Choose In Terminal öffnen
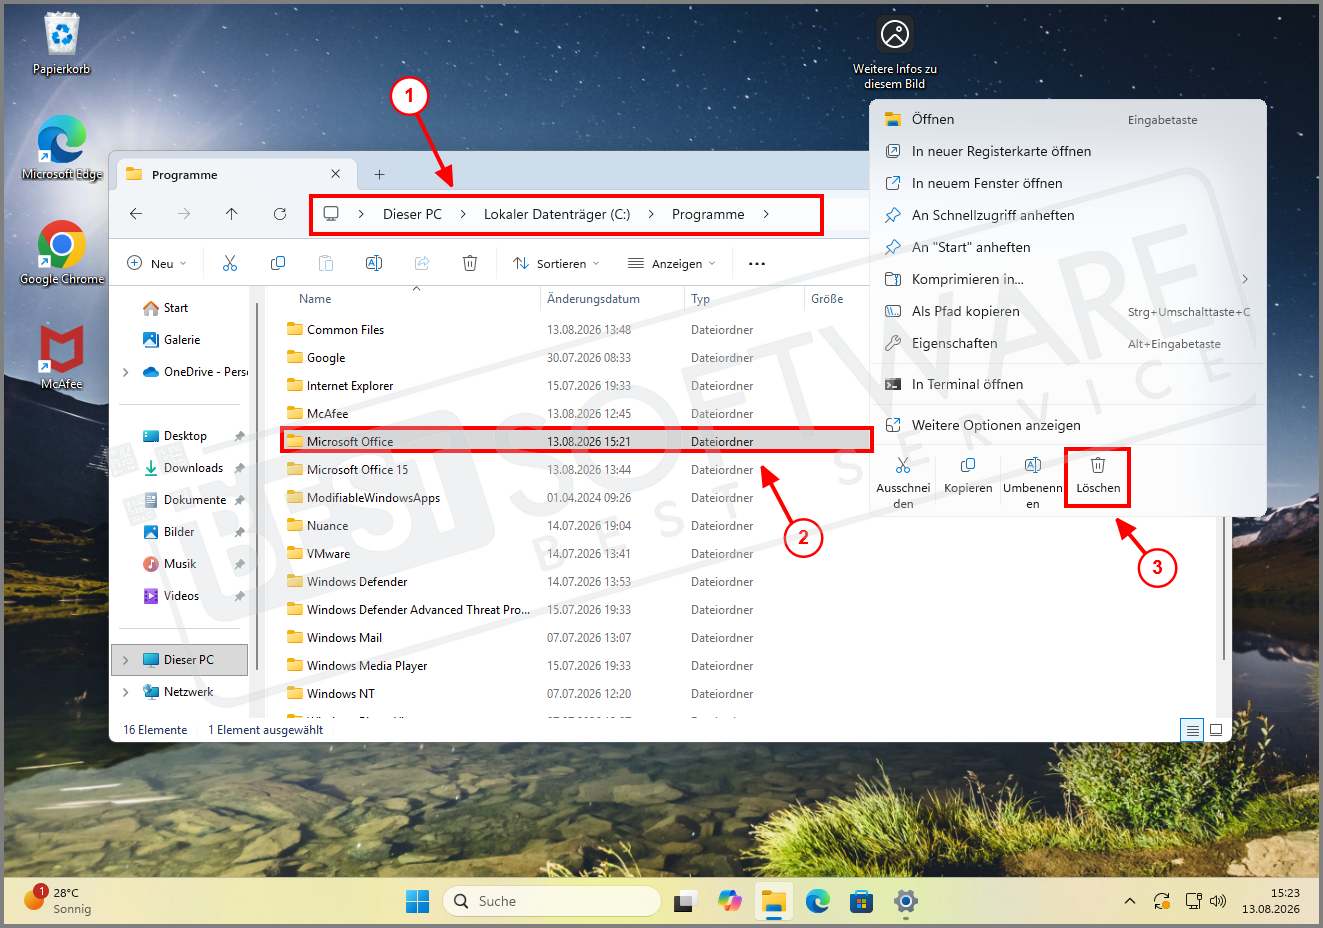This screenshot has height=928, width=1323. tap(1067, 384)
